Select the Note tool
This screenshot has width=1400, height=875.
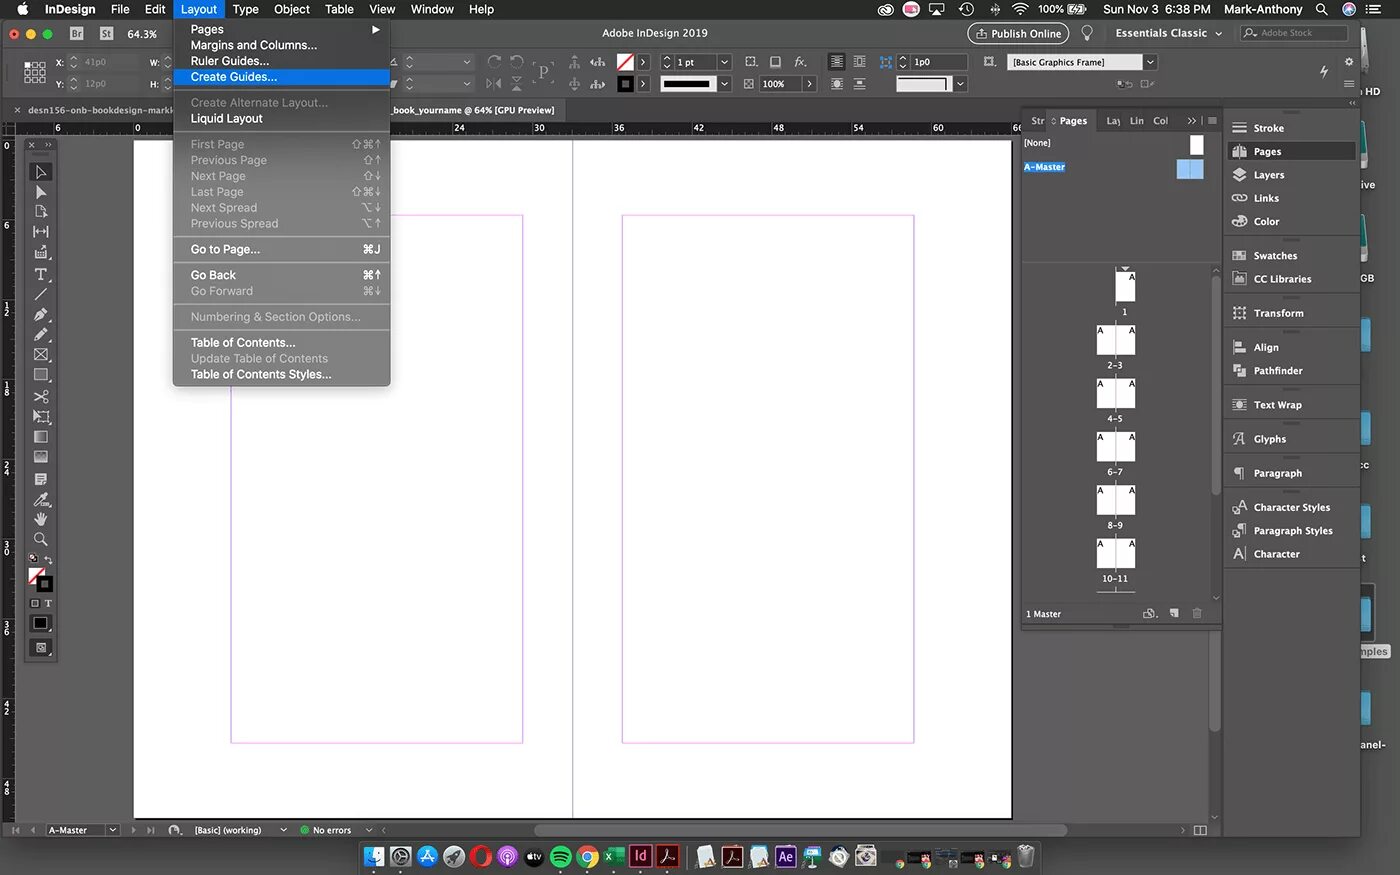tap(41, 480)
